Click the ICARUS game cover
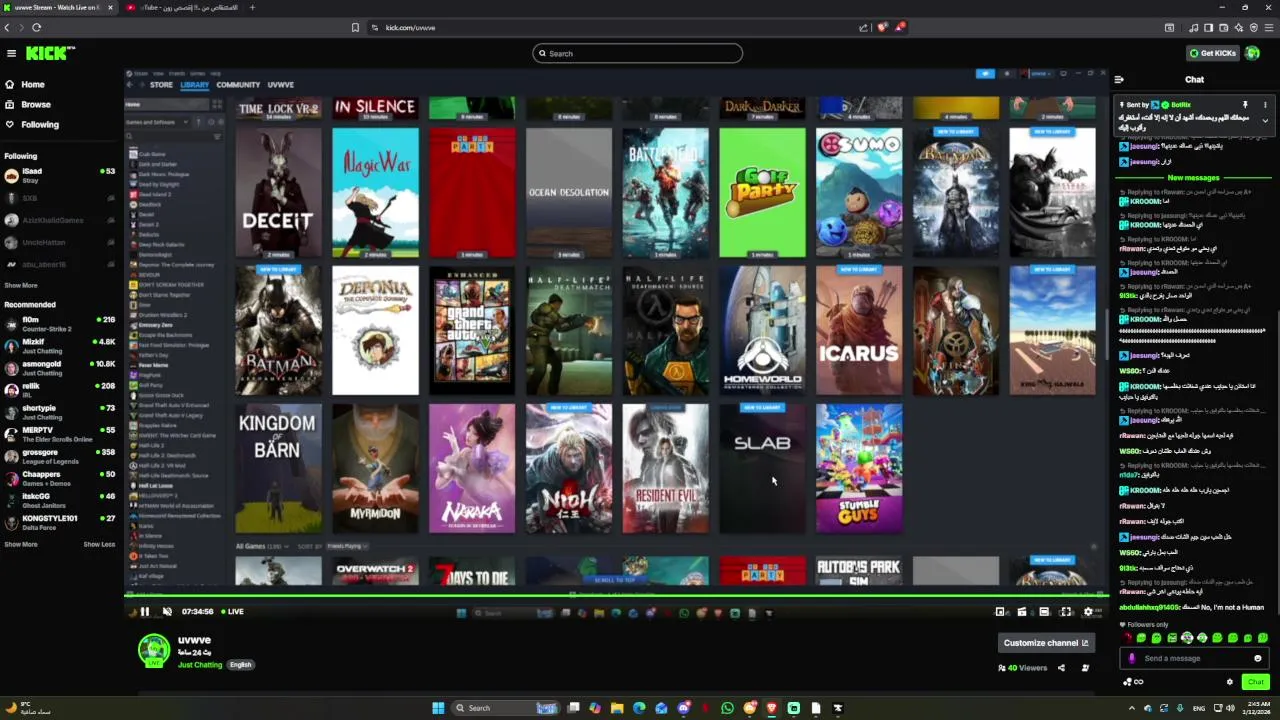 859,330
